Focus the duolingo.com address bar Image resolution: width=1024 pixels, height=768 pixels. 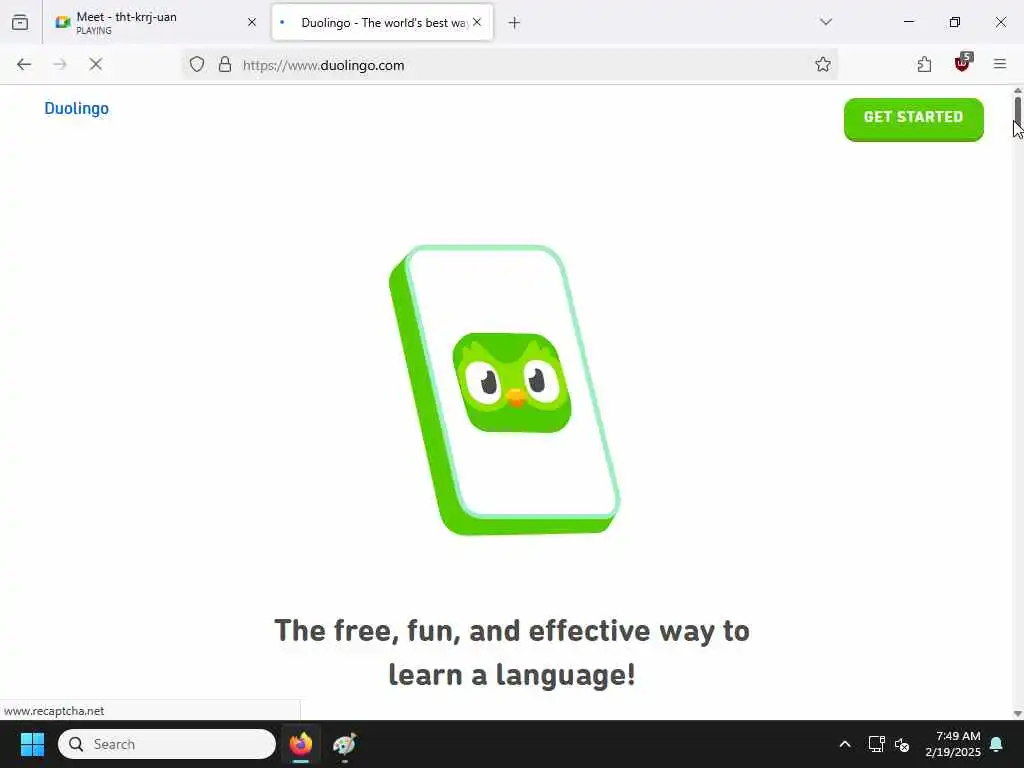[509, 65]
